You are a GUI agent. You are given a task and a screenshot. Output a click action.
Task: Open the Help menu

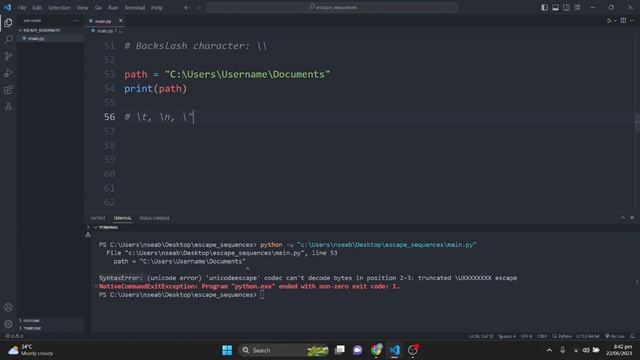[157, 8]
